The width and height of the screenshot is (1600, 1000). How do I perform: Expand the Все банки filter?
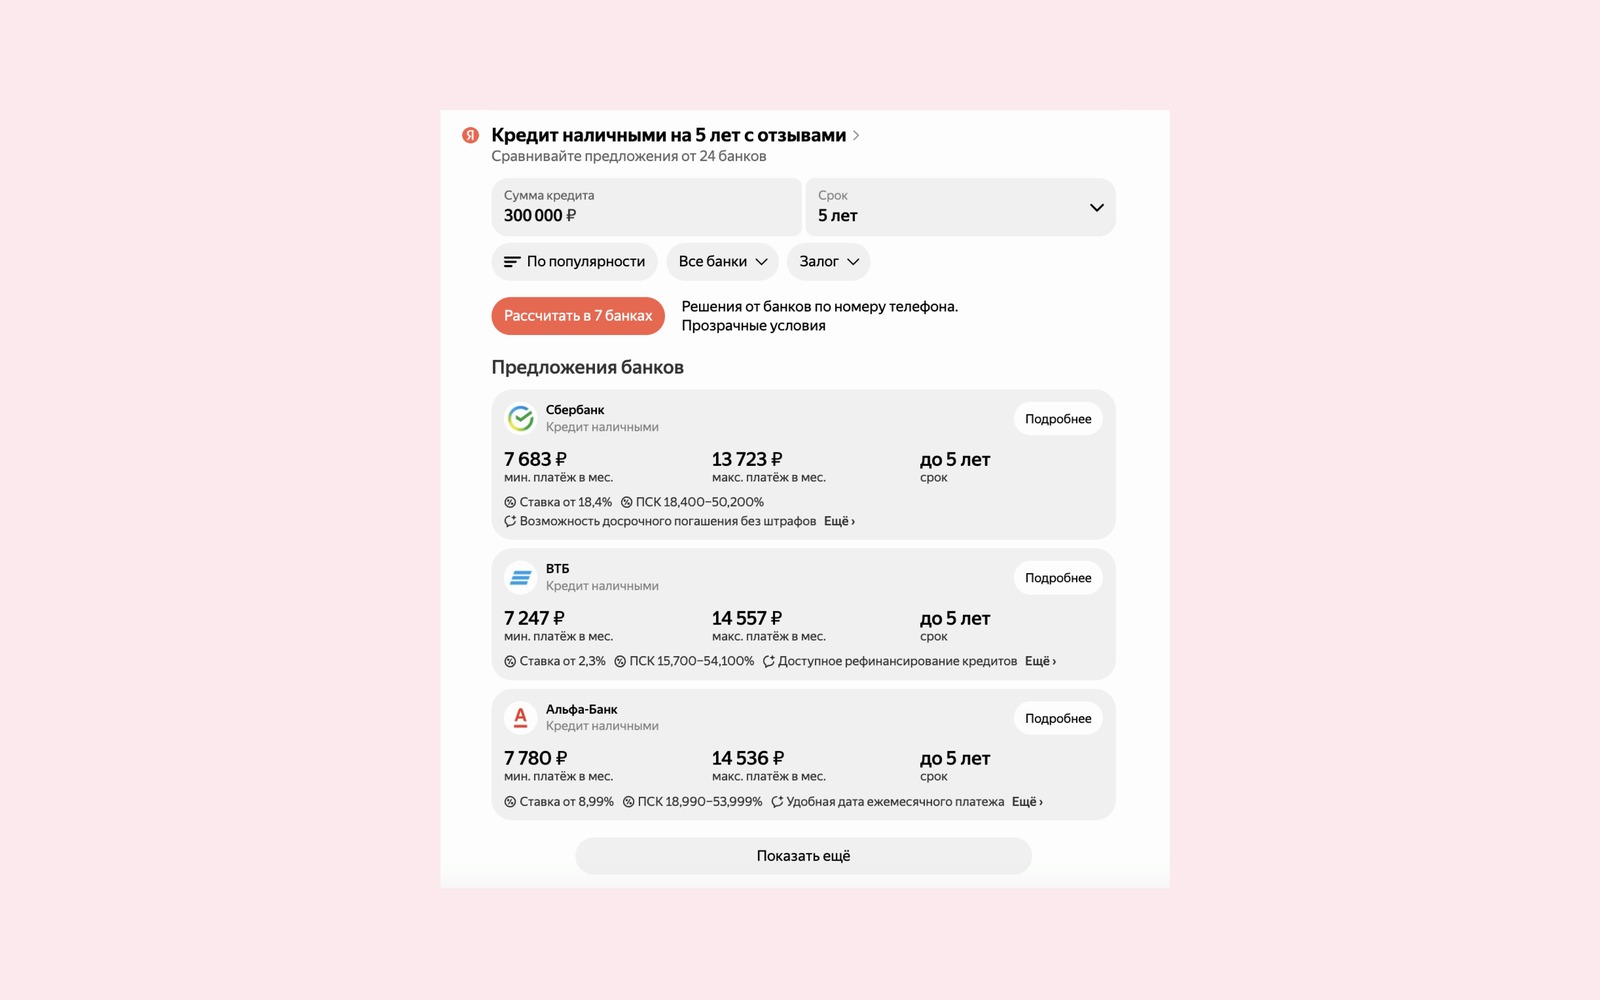722,262
